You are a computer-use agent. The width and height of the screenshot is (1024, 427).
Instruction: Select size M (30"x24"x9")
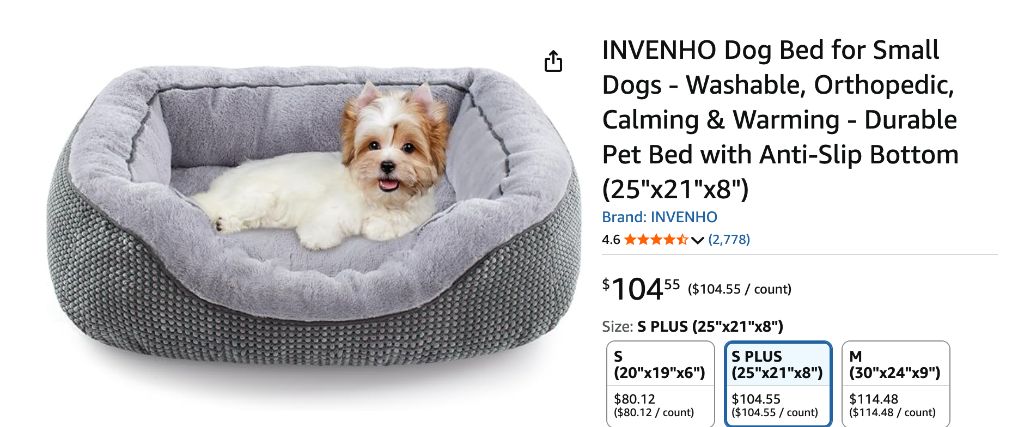click(895, 383)
